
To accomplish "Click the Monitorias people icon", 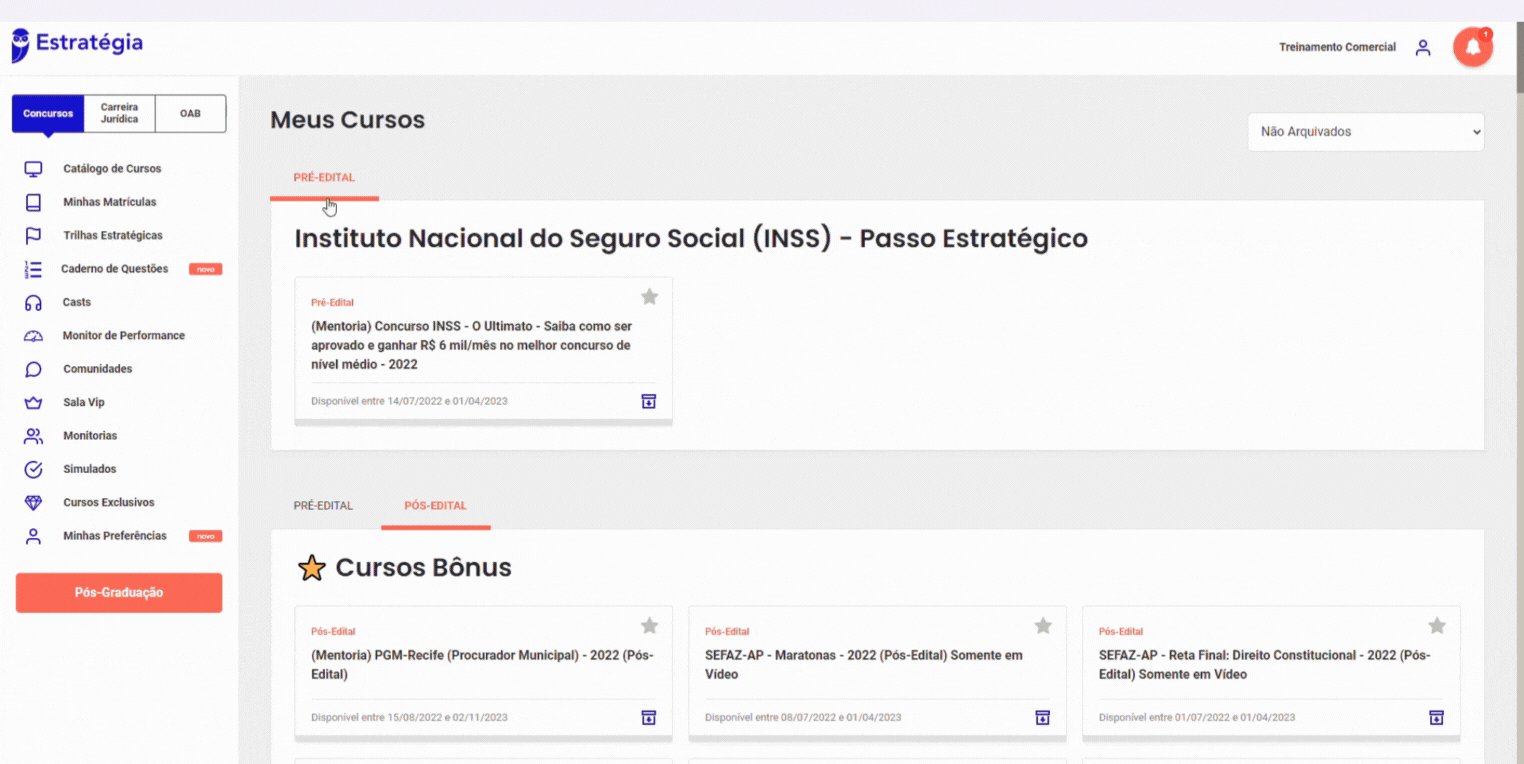I will point(33,436).
